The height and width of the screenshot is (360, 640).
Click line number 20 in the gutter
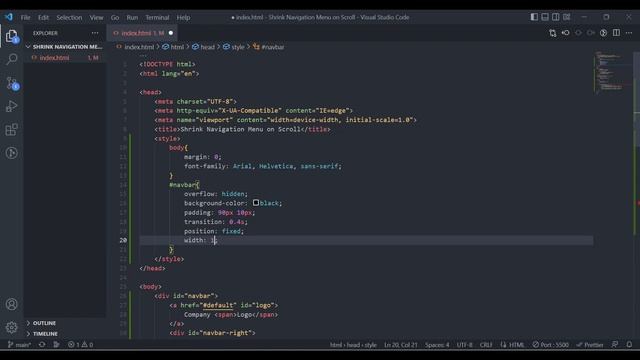pos(123,240)
